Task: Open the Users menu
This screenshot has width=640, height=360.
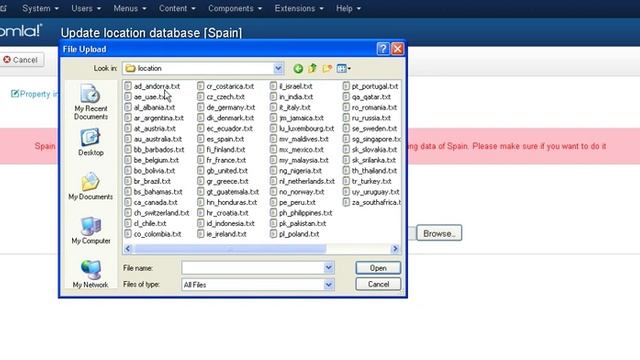Action: (x=86, y=8)
